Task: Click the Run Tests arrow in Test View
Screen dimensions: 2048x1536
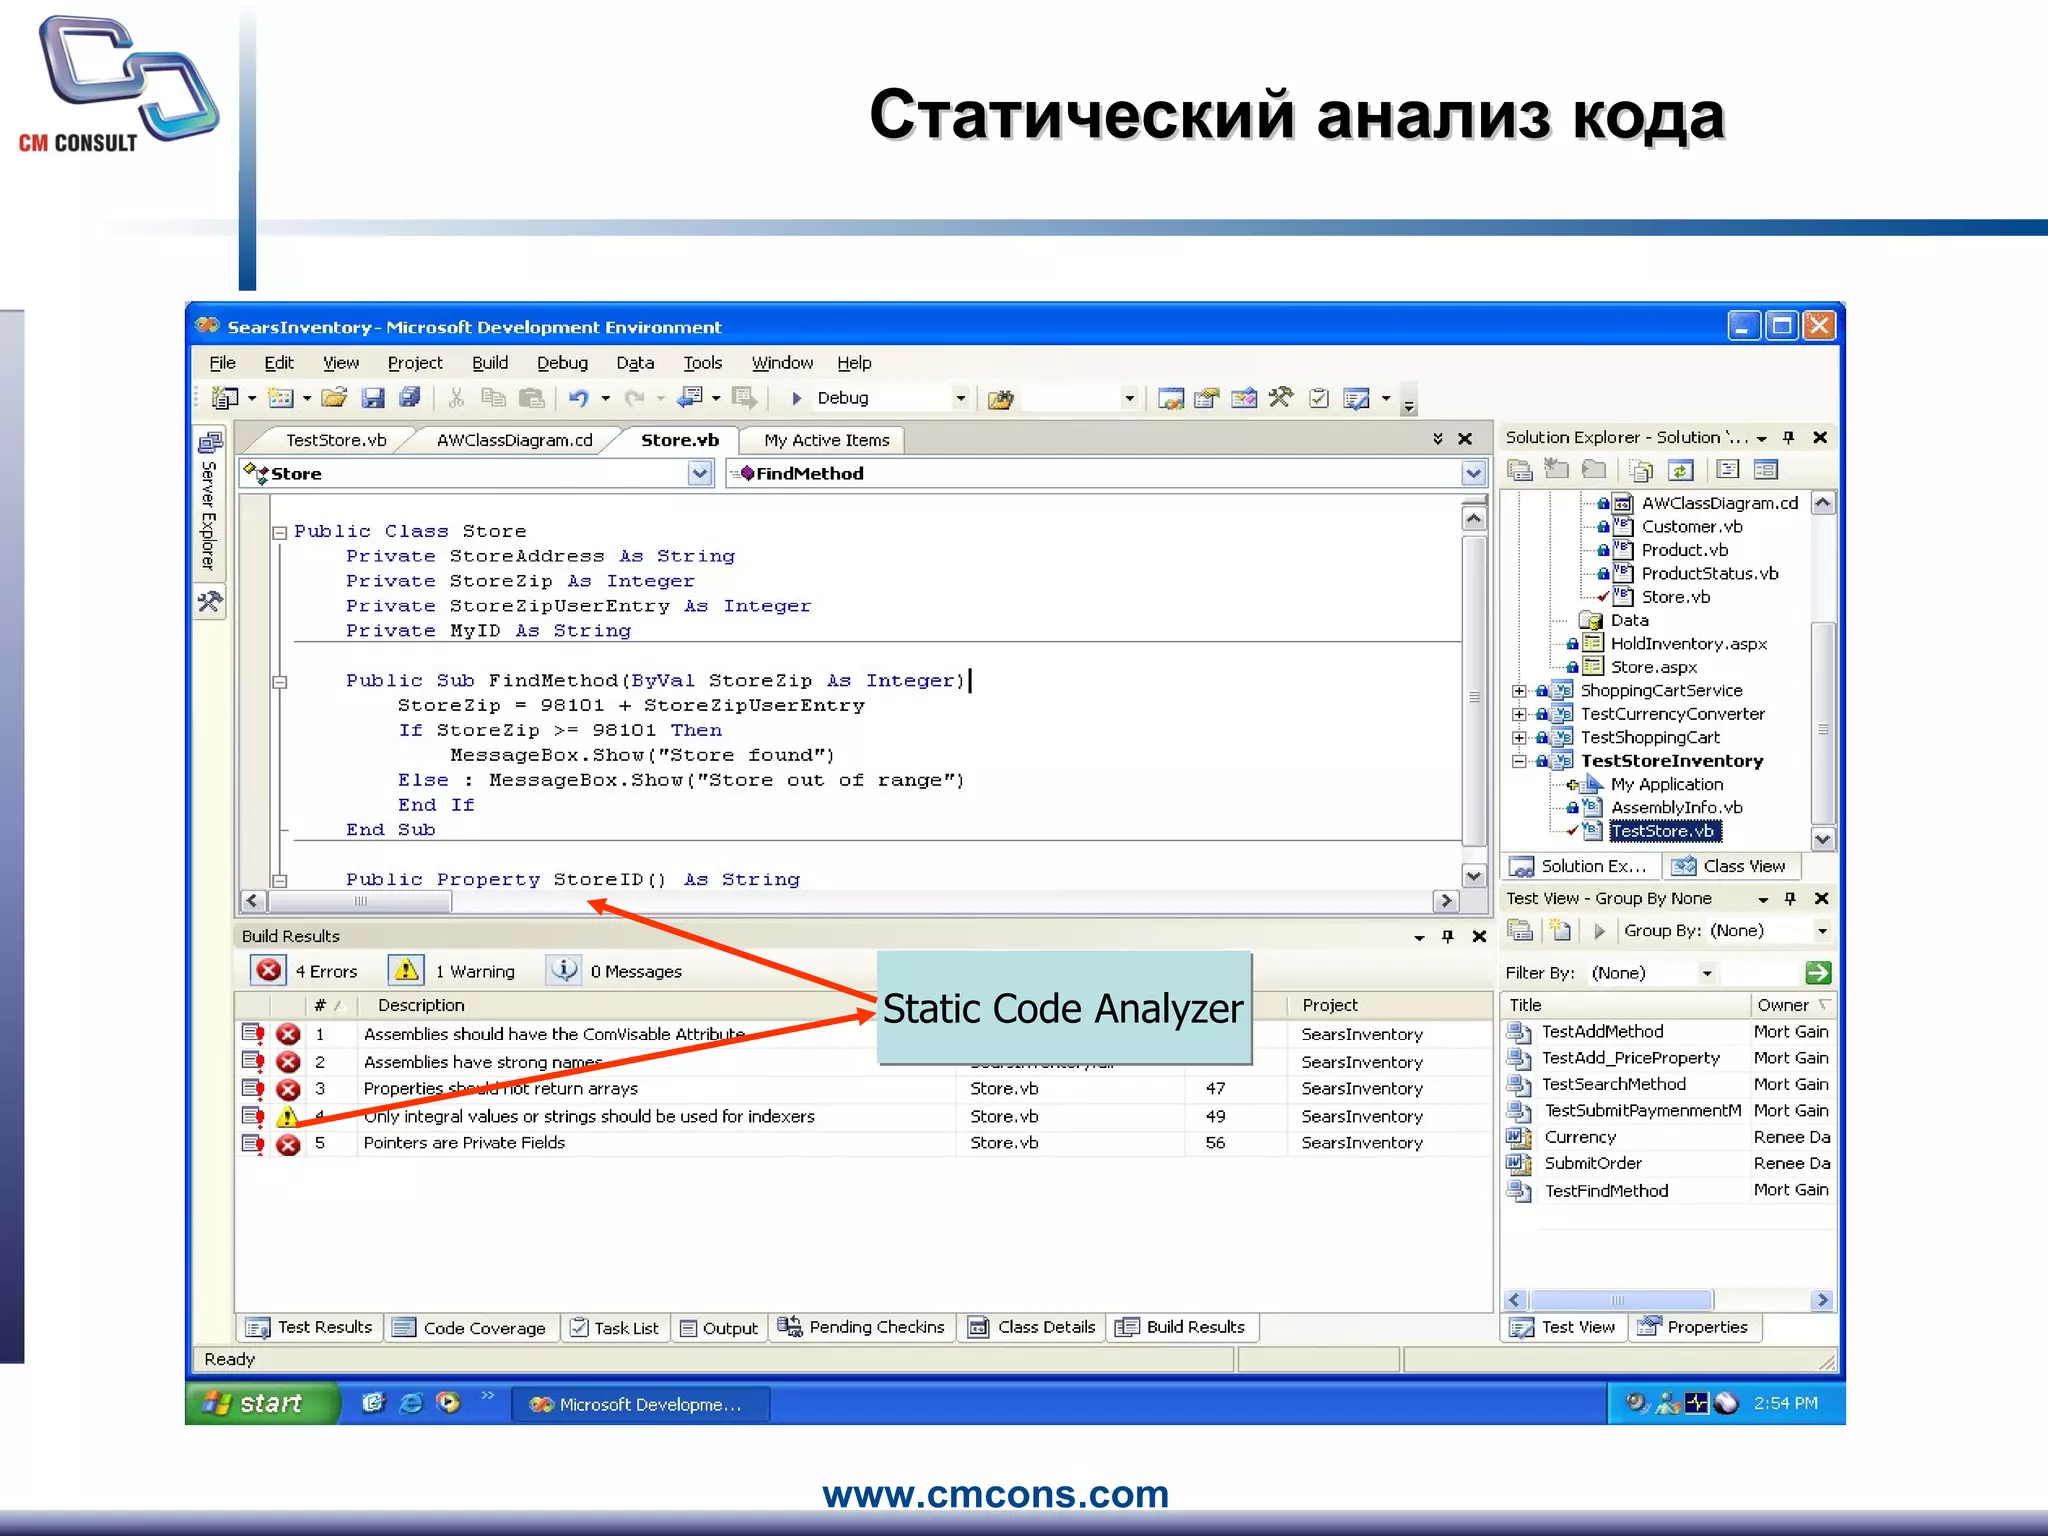Action: click(1599, 931)
